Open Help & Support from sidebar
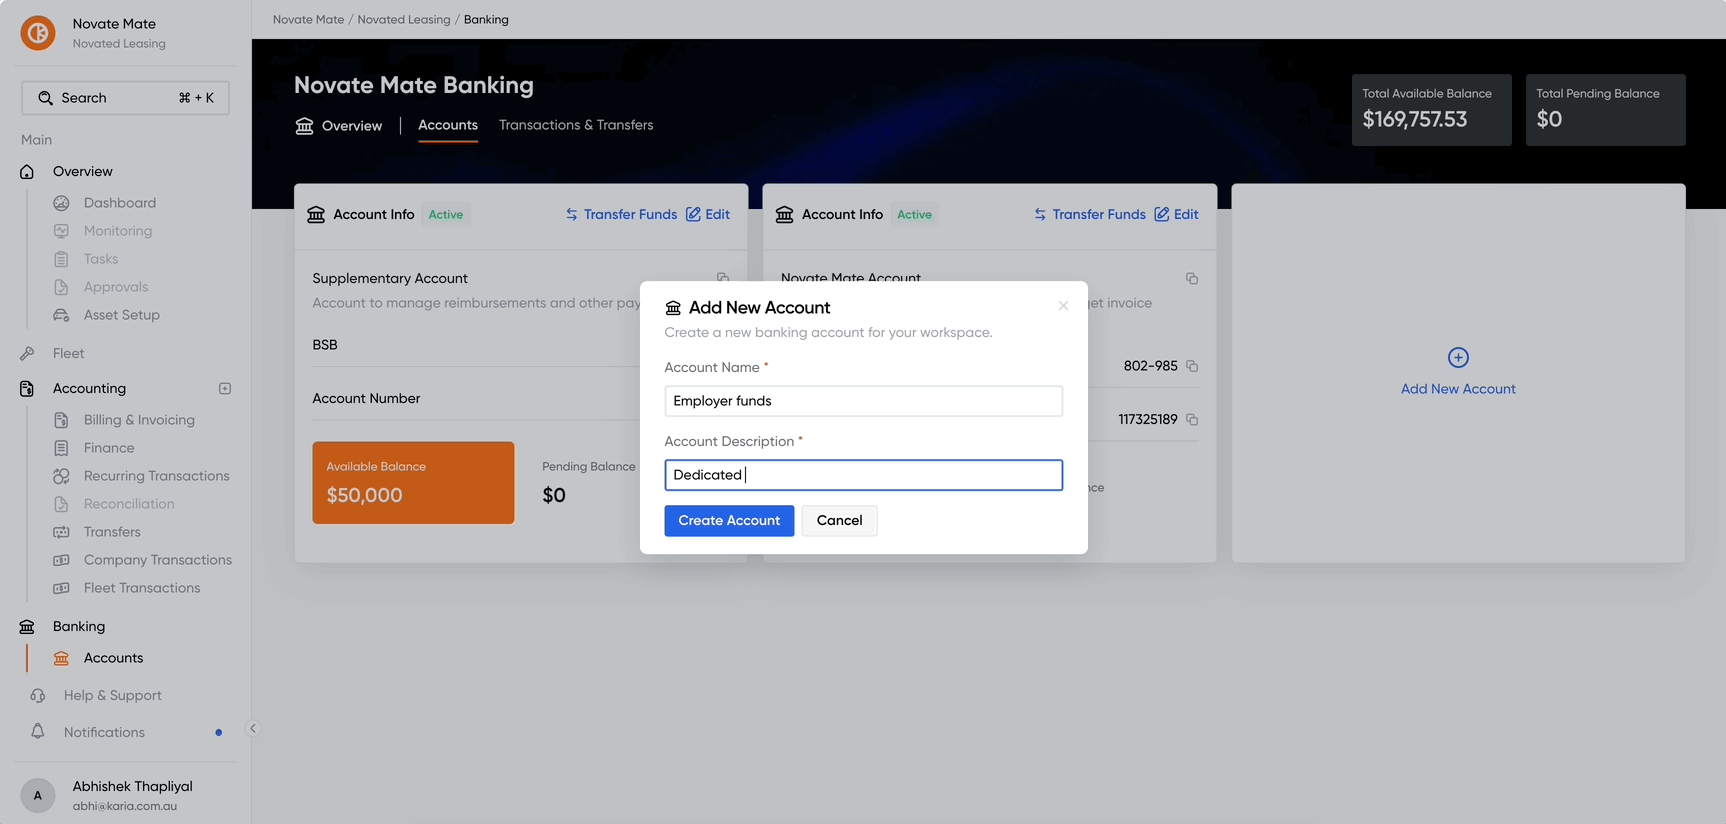The image size is (1726, 824). pyautogui.click(x=112, y=695)
